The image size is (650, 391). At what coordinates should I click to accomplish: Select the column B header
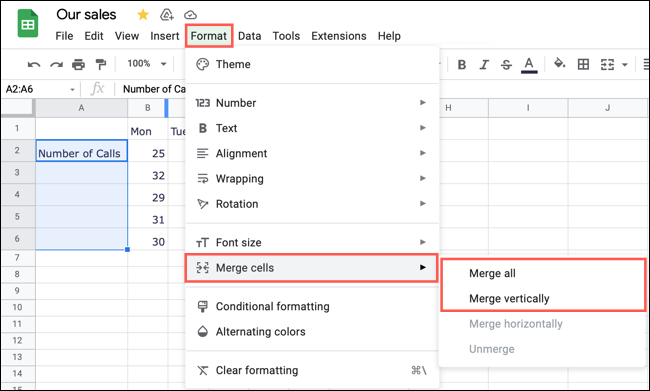(148, 108)
